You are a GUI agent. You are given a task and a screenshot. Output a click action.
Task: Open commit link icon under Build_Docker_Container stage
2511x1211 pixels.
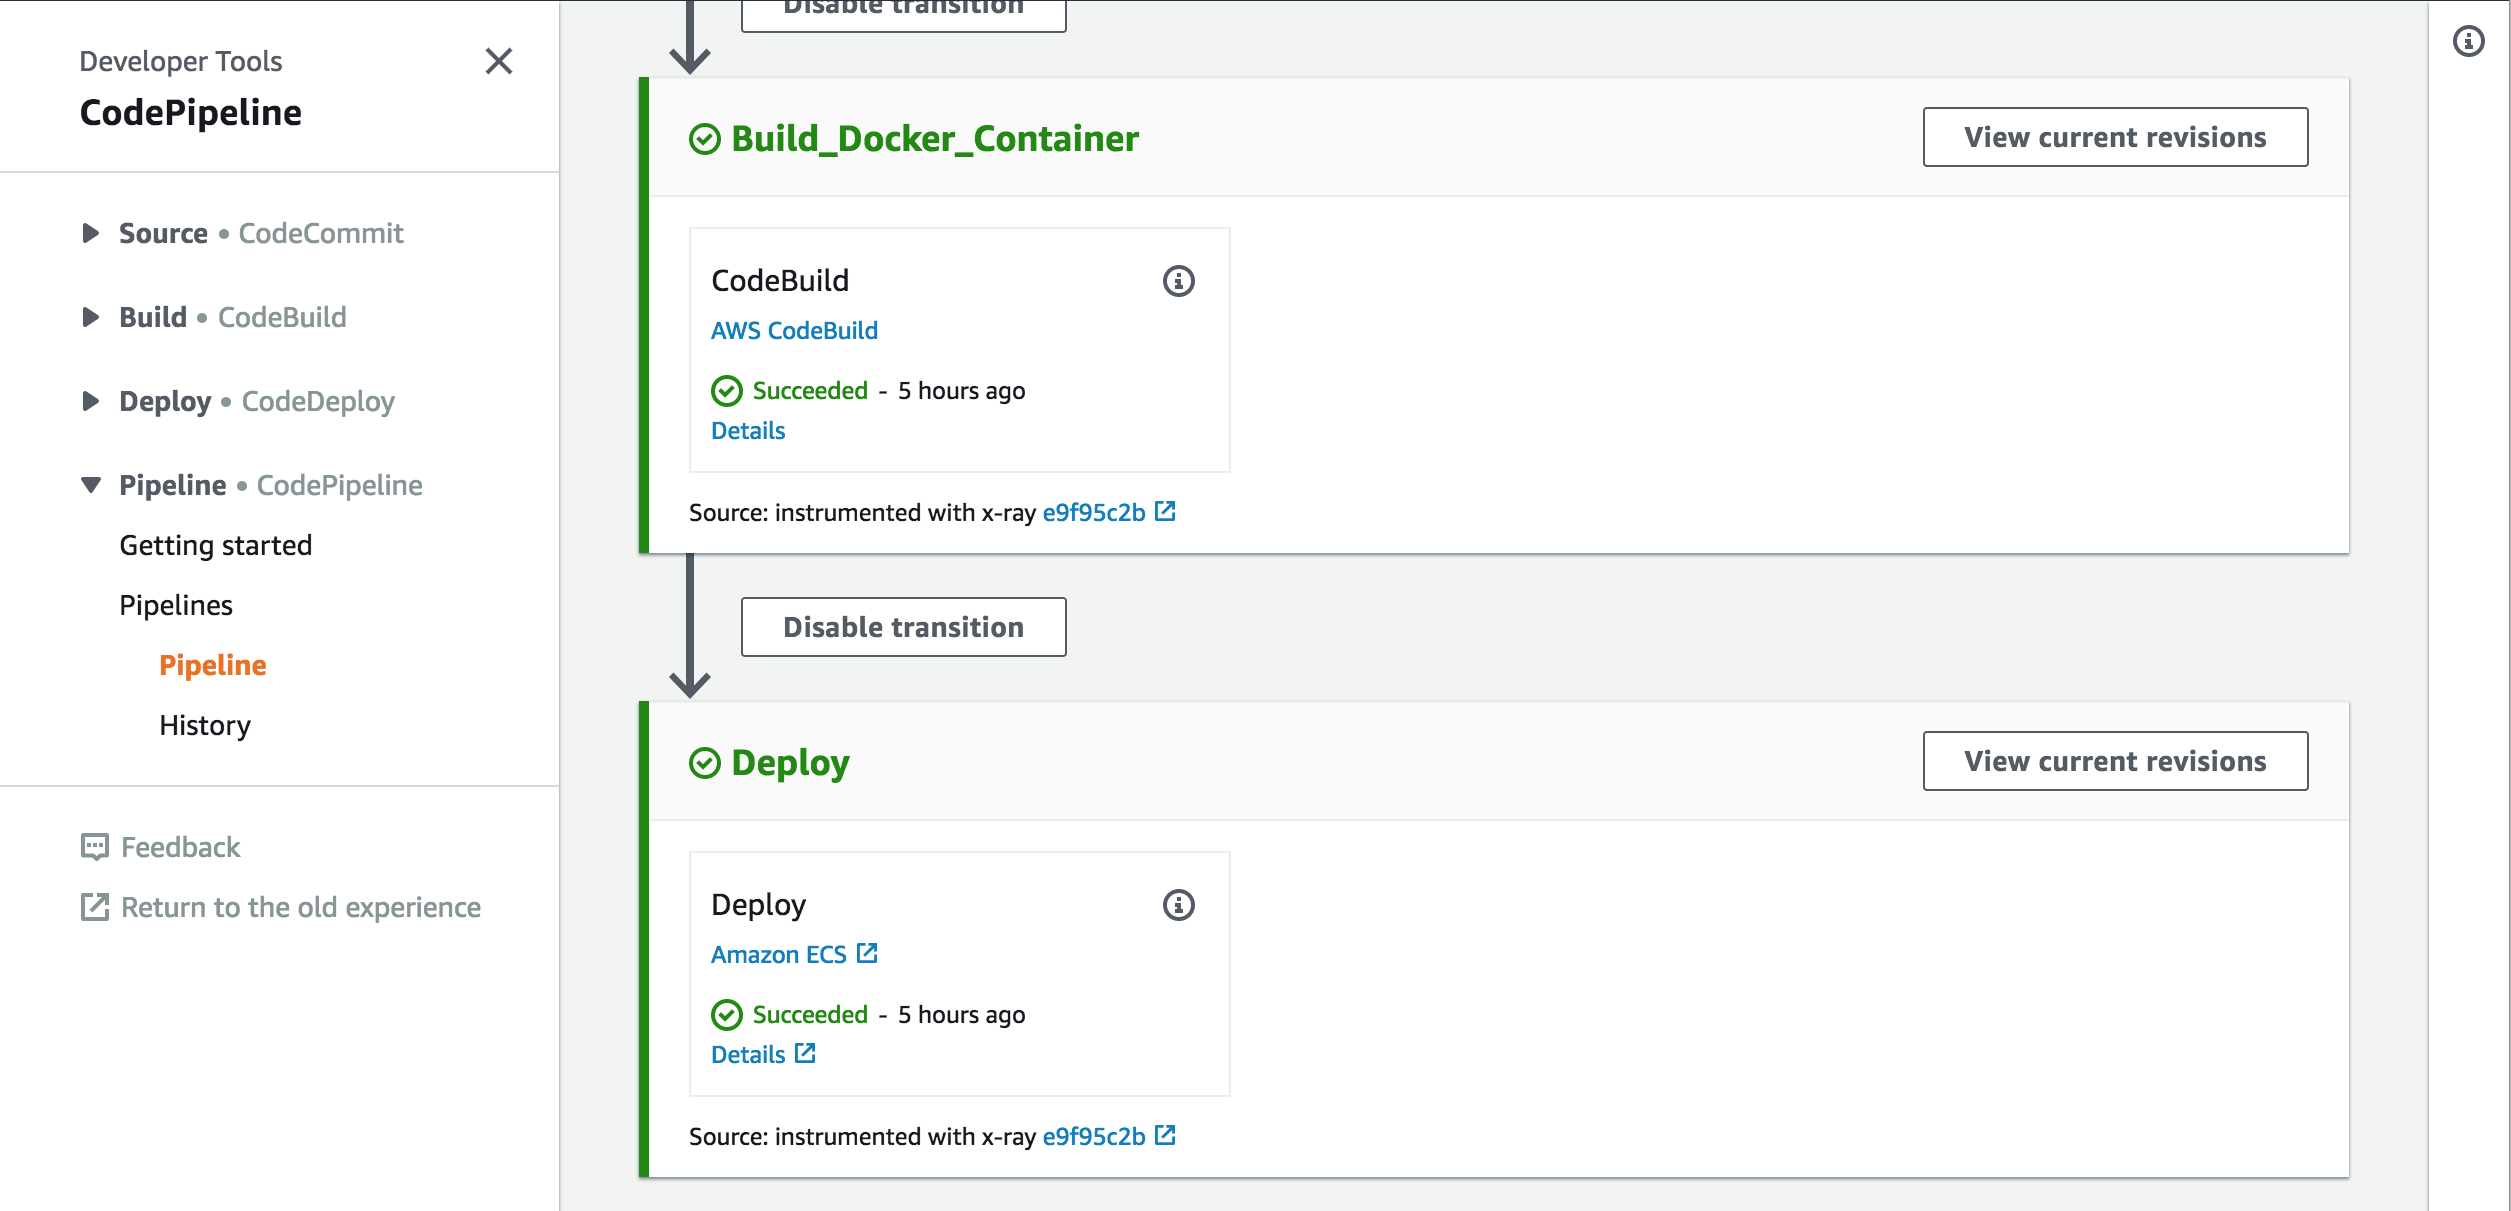pyautogui.click(x=1165, y=511)
